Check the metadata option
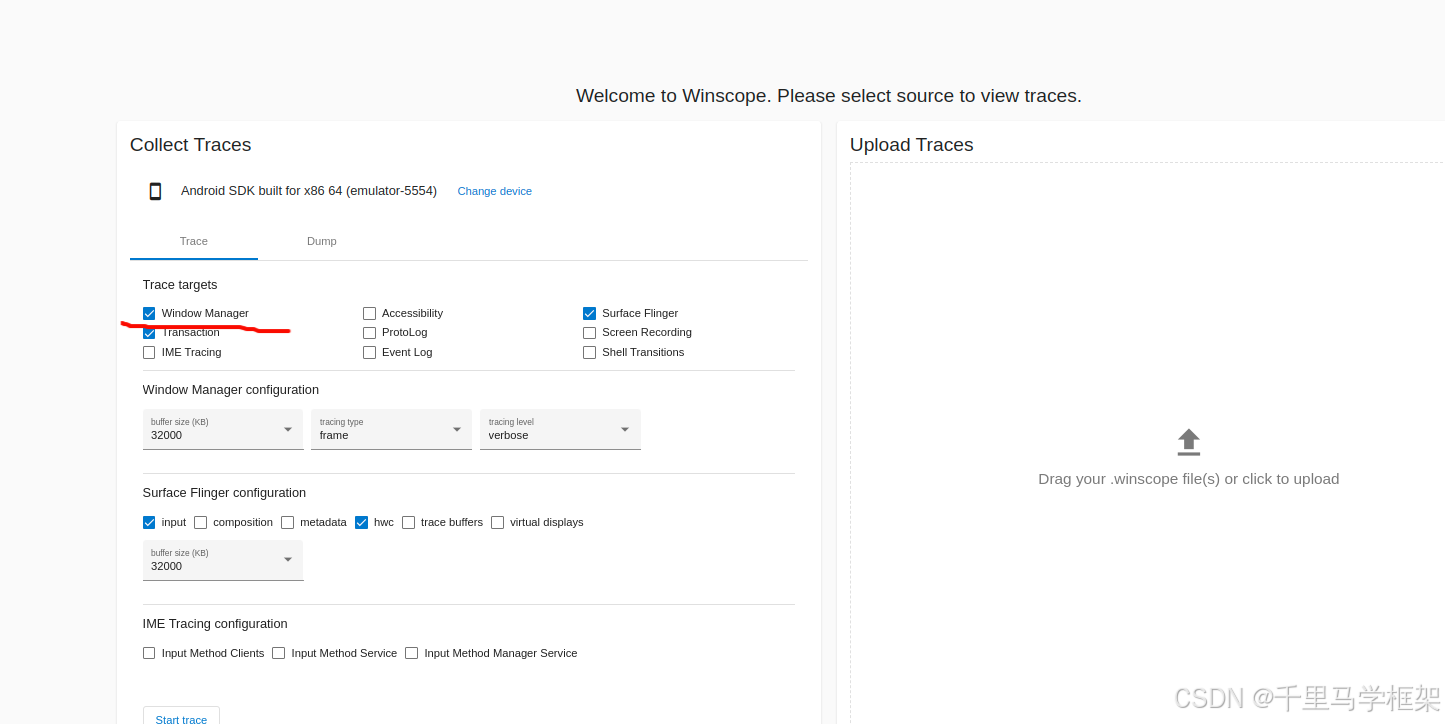The width and height of the screenshot is (1445, 724). tap(288, 522)
